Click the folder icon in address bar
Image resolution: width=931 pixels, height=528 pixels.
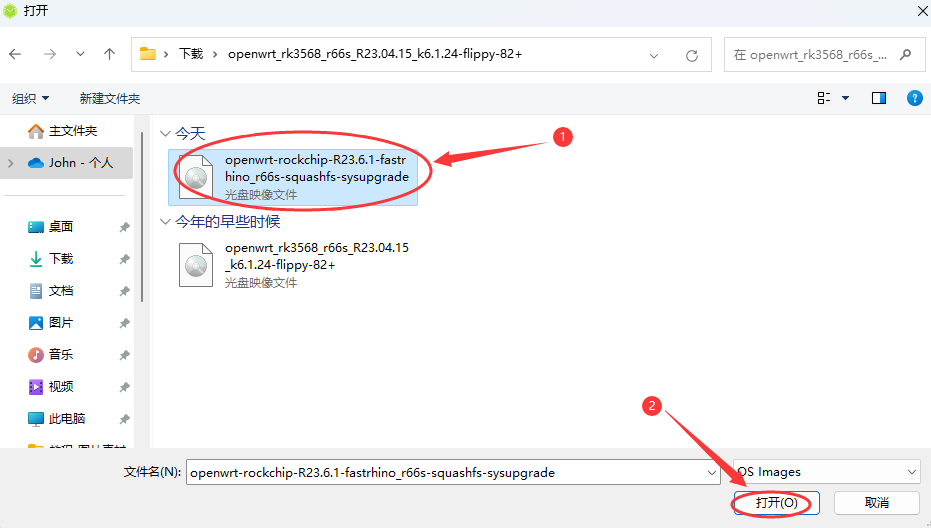pos(147,54)
